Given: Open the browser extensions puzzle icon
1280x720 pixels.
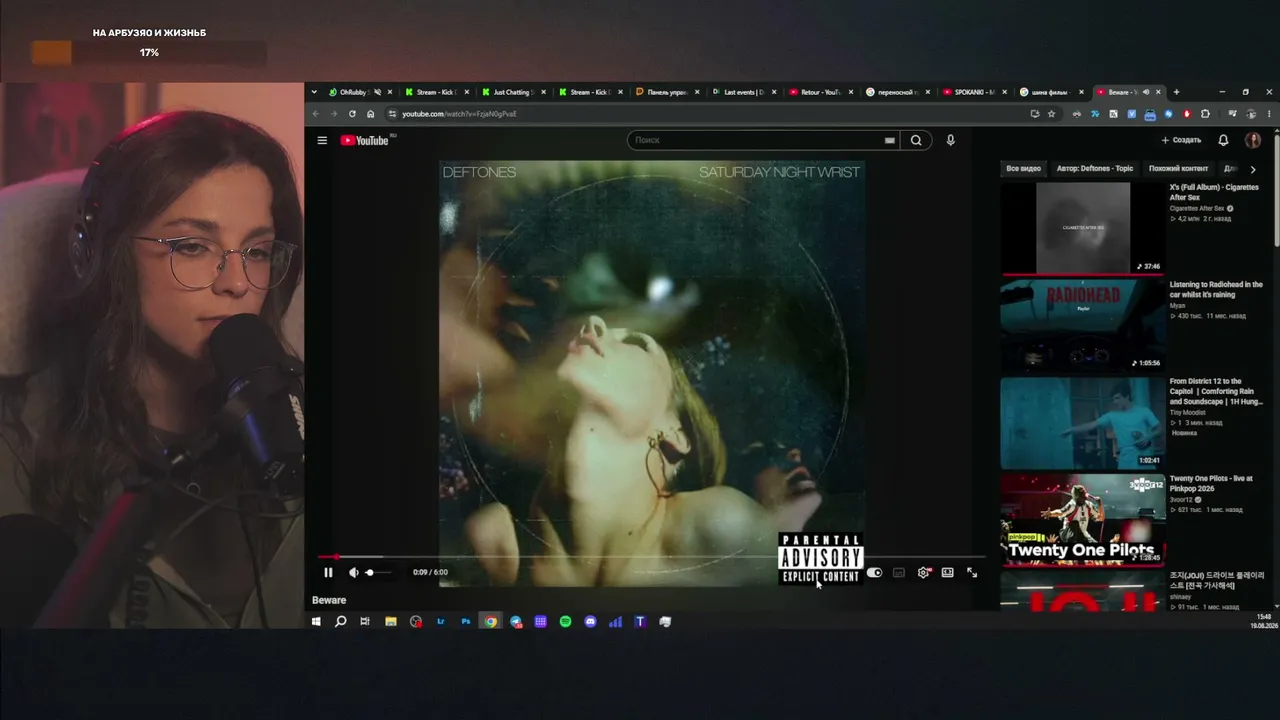Looking at the screenshot, I should tap(1205, 114).
